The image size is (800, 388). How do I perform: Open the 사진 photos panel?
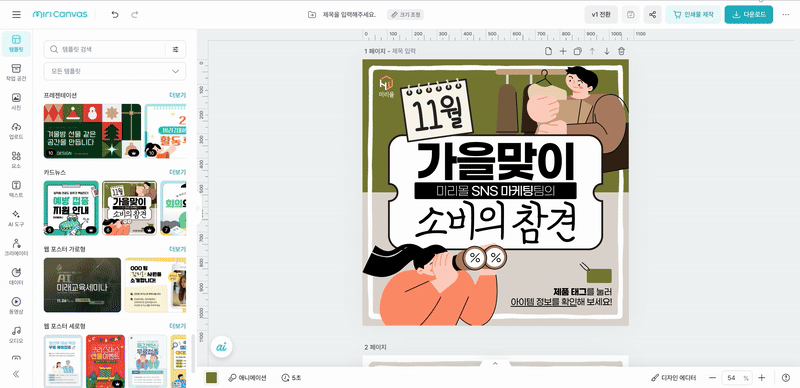16,102
